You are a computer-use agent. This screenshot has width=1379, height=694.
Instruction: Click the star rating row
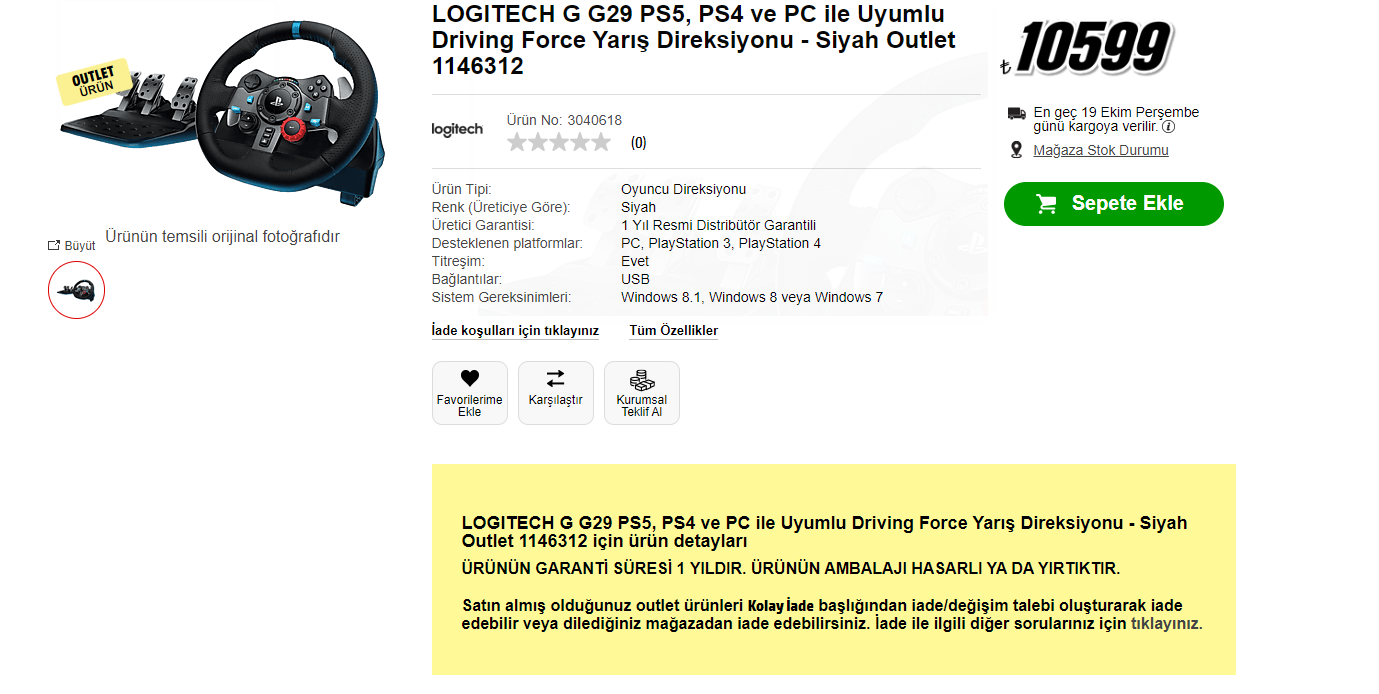point(559,142)
